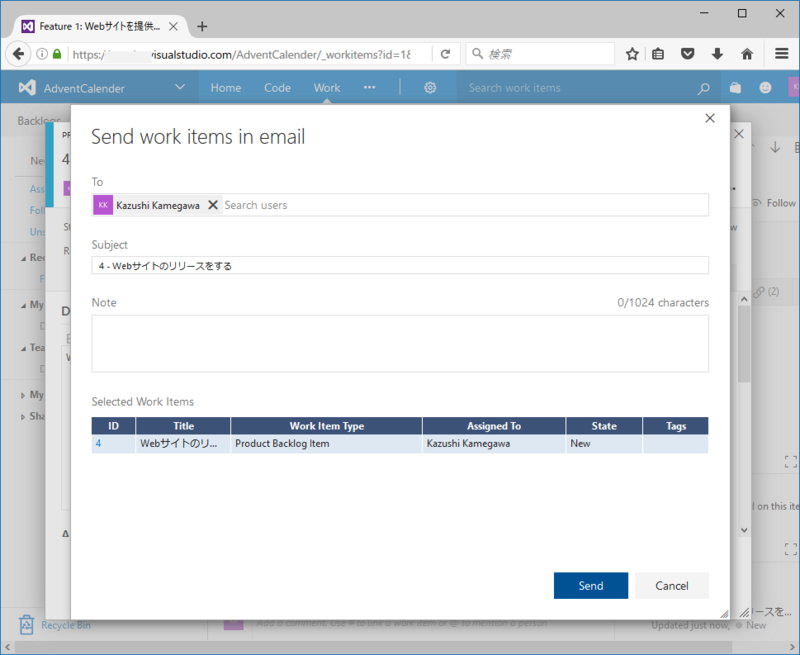Viewport: 800px width, 655px height.
Task: Select the Product Backlog Item cell
Action: [x=327, y=443]
